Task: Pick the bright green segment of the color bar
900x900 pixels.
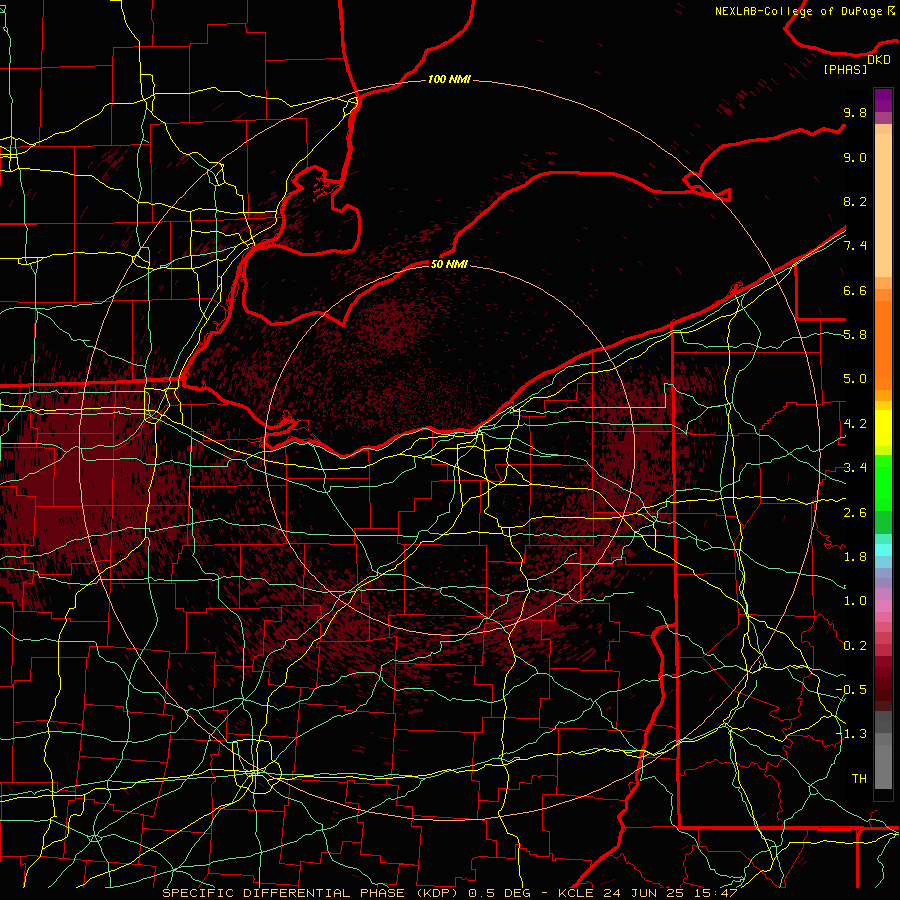Action: pos(883,482)
